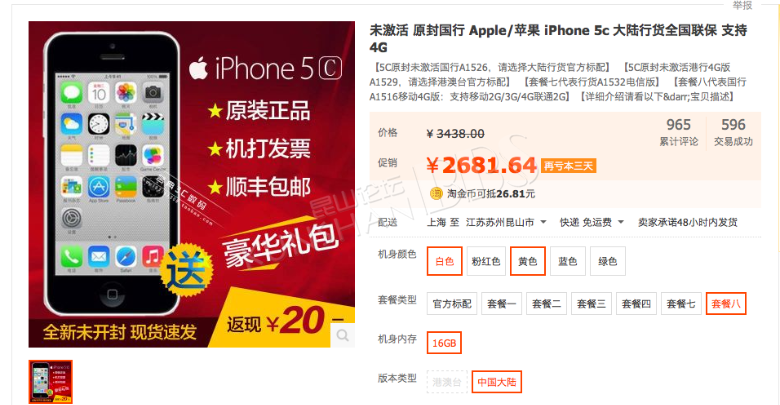Choose package 套餐八
This screenshot has height=405, width=780.
pyautogui.click(x=726, y=304)
